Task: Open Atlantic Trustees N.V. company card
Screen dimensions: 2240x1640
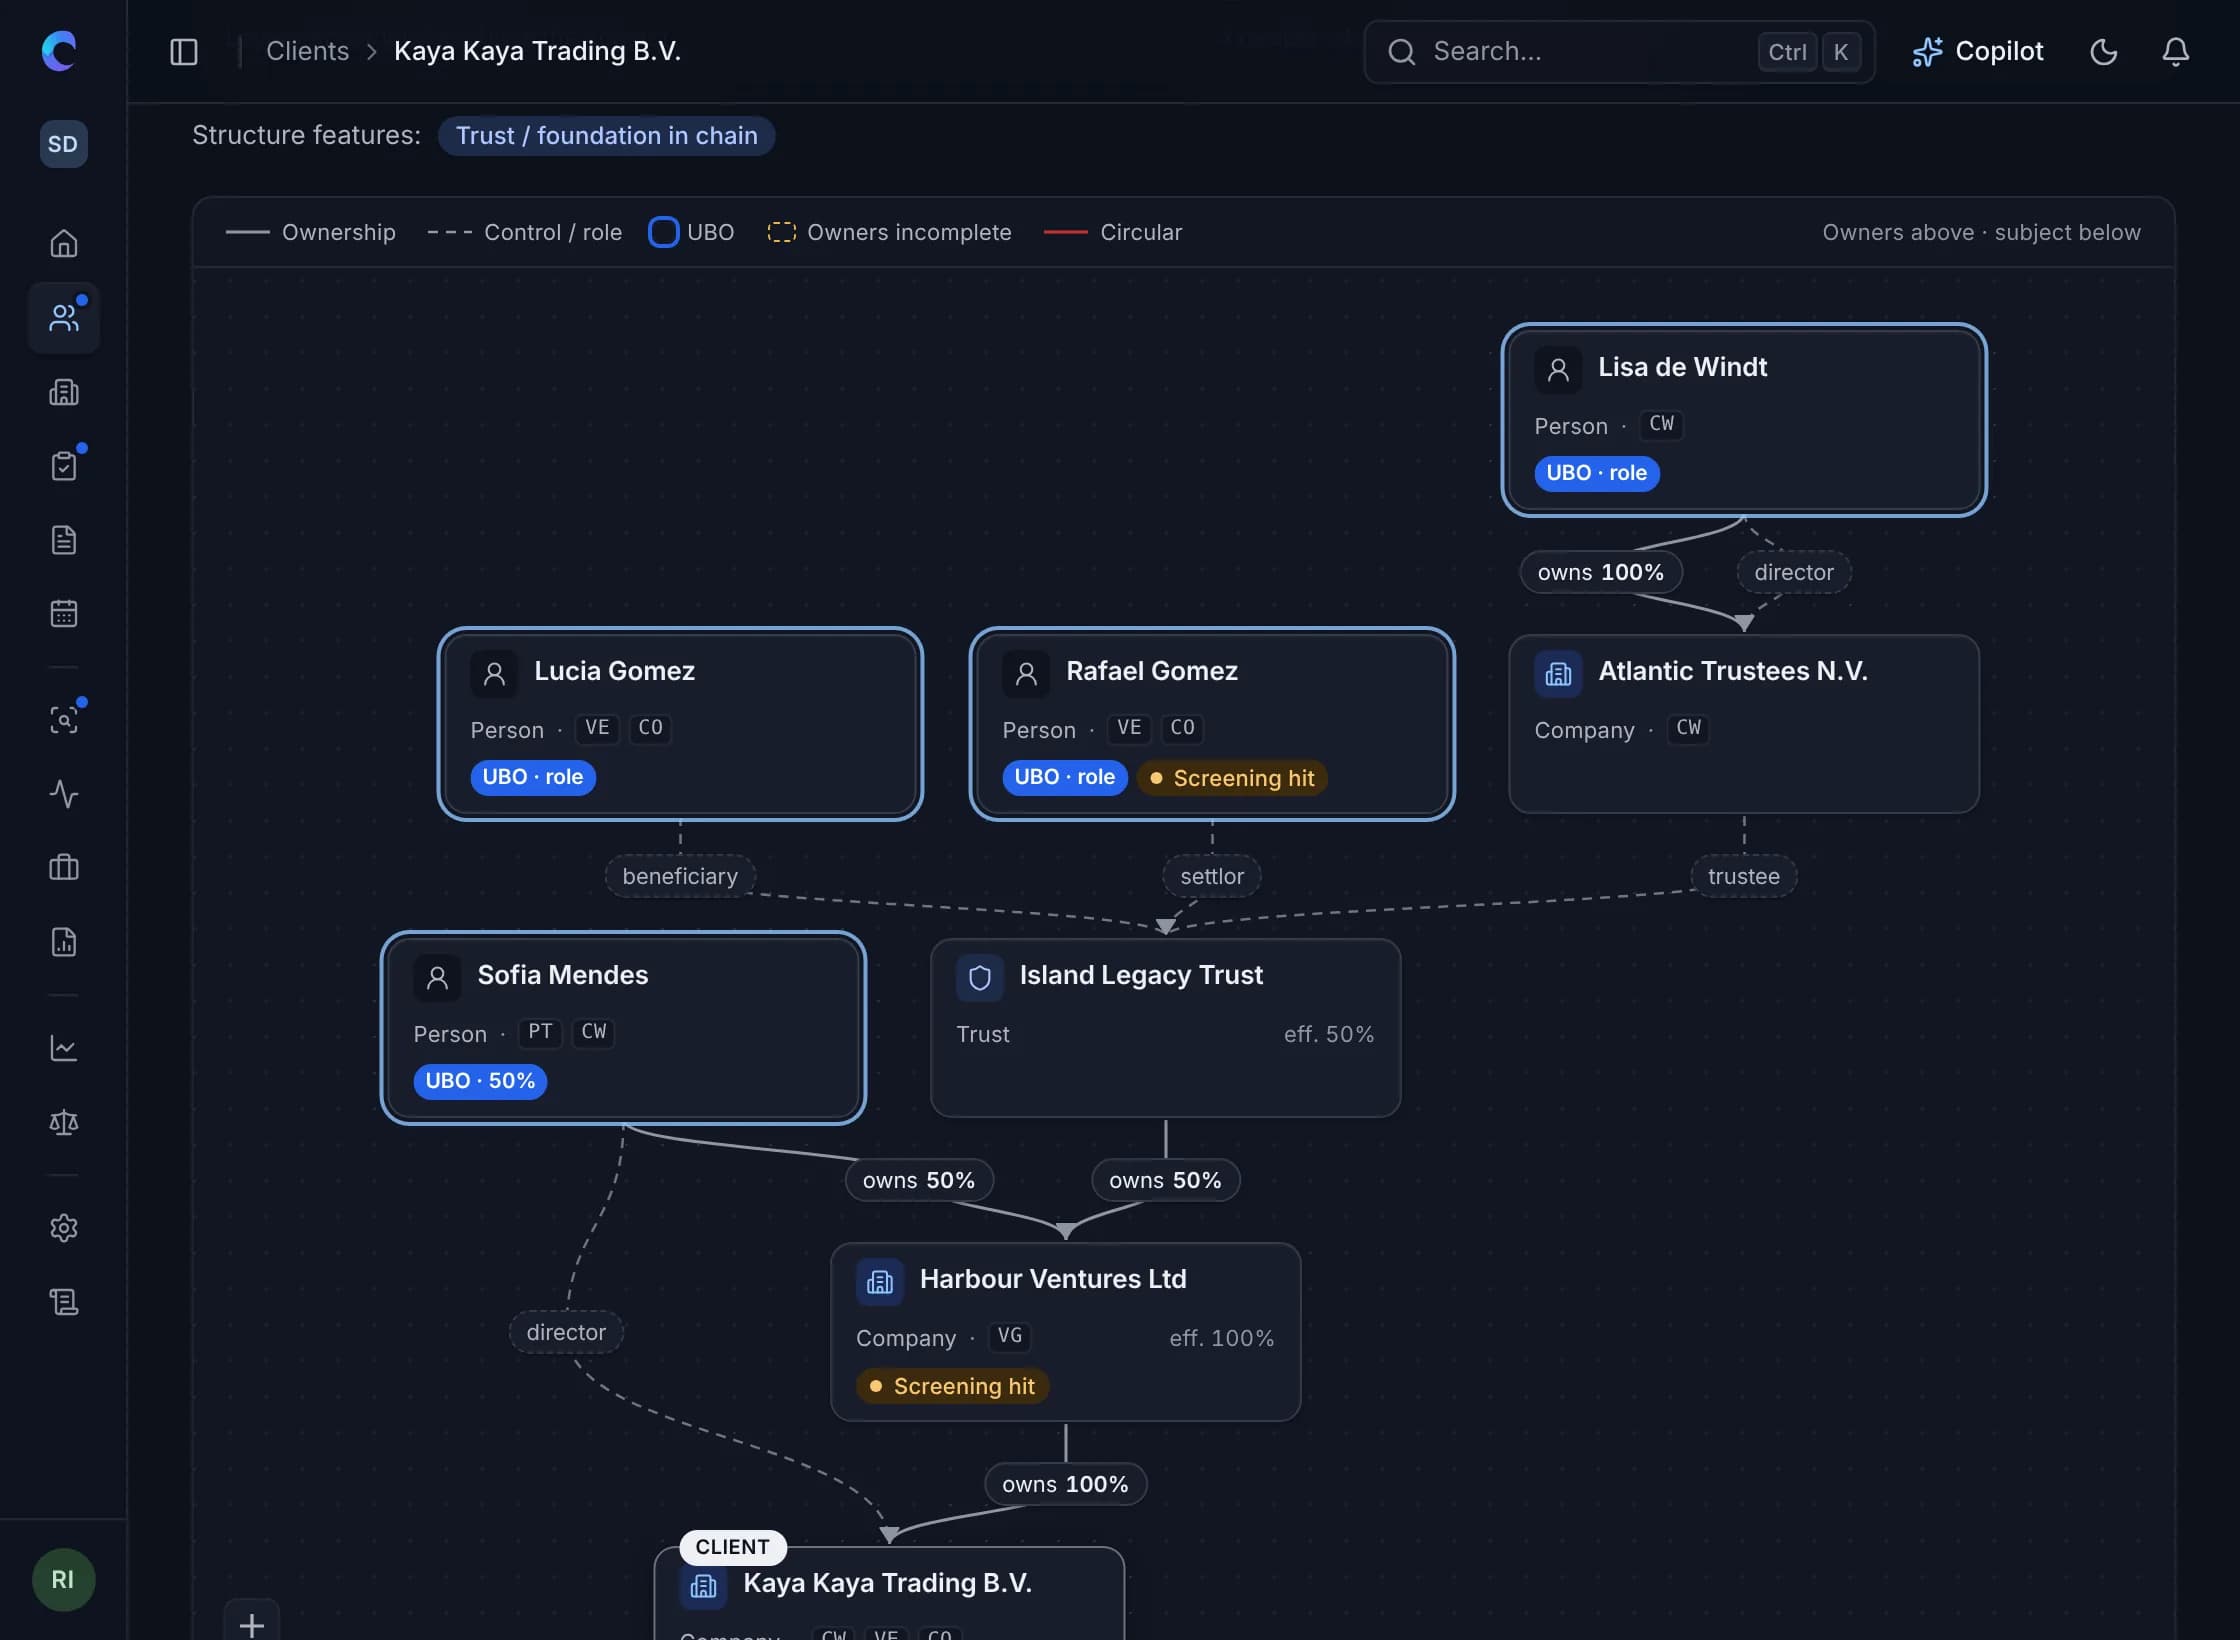Action: (x=1743, y=724)
